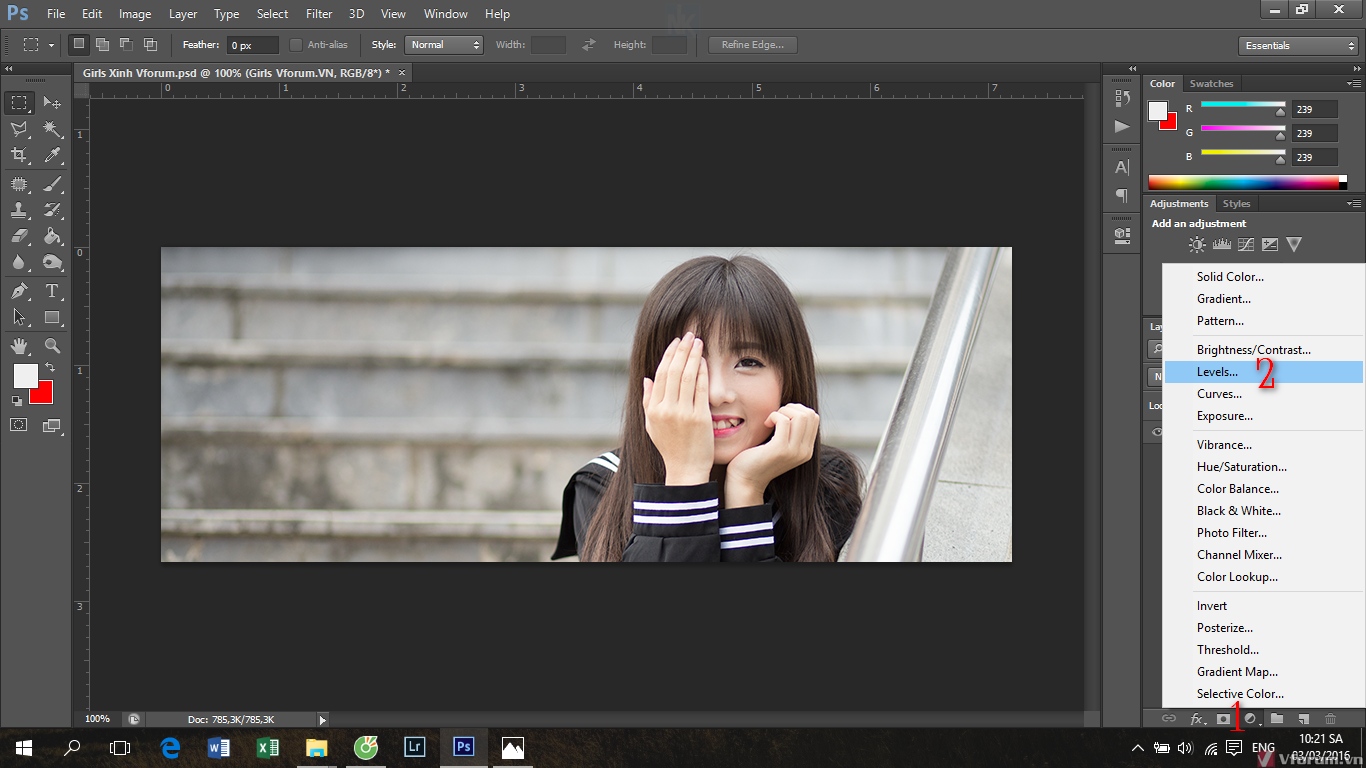Open the Actions panel play icon
The height and width of the screenshot is (768, 1366).
[1122, 126]
